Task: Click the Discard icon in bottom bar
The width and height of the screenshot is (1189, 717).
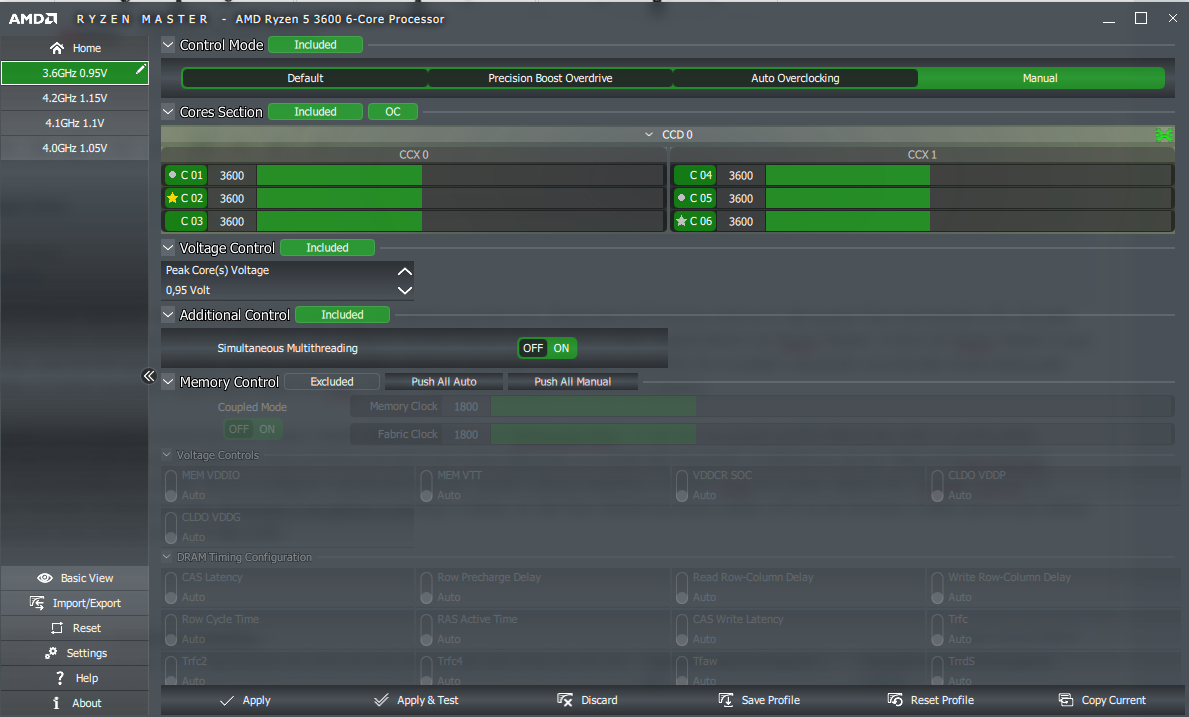Action: point(565,700)
